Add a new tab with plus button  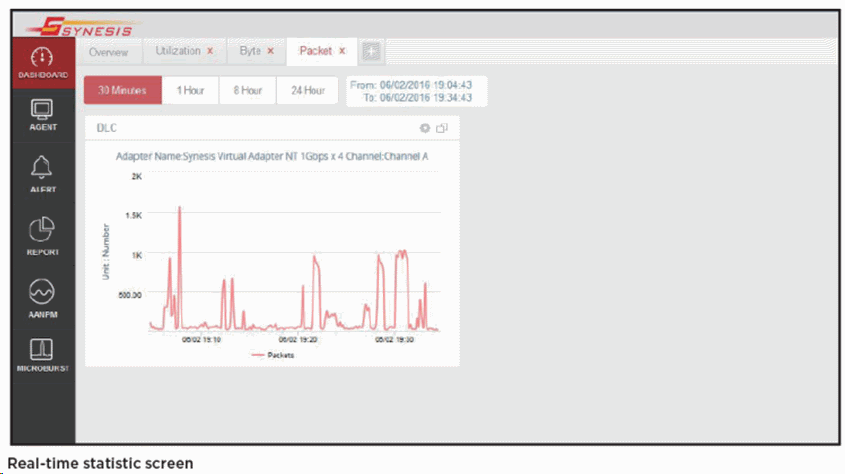coord(371,51)
